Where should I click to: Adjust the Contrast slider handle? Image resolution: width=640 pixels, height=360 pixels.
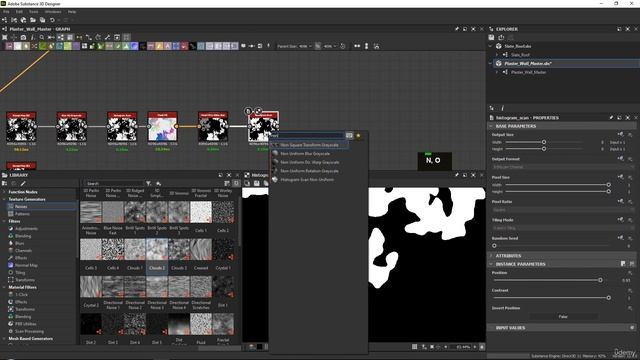coord(608,298)
